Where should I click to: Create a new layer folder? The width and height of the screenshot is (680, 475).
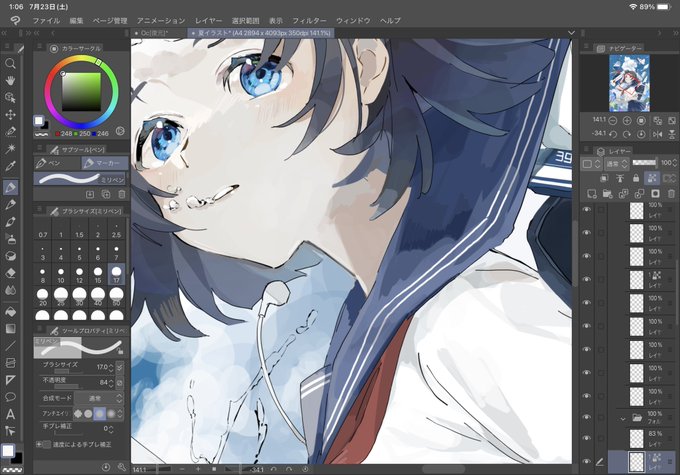[608, 193]
